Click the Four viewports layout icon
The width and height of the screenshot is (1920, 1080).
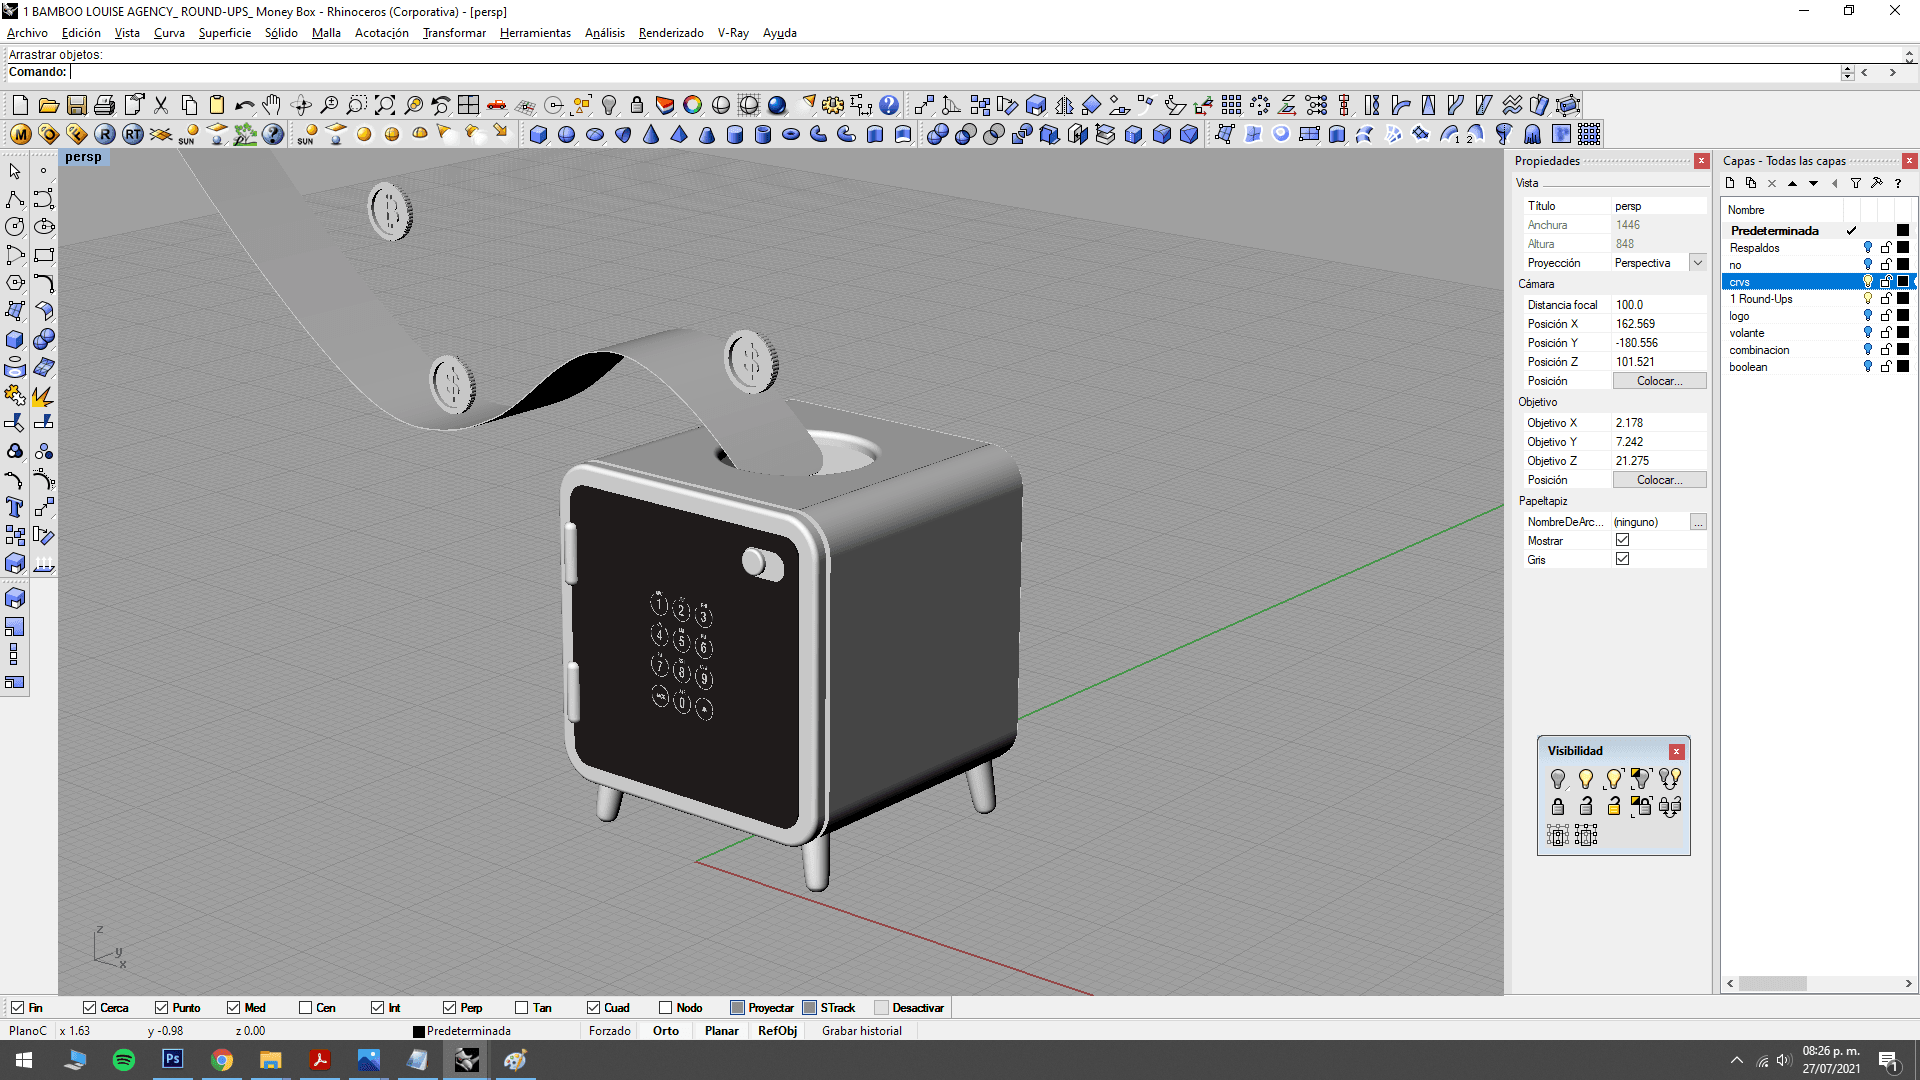coord(468,105)
